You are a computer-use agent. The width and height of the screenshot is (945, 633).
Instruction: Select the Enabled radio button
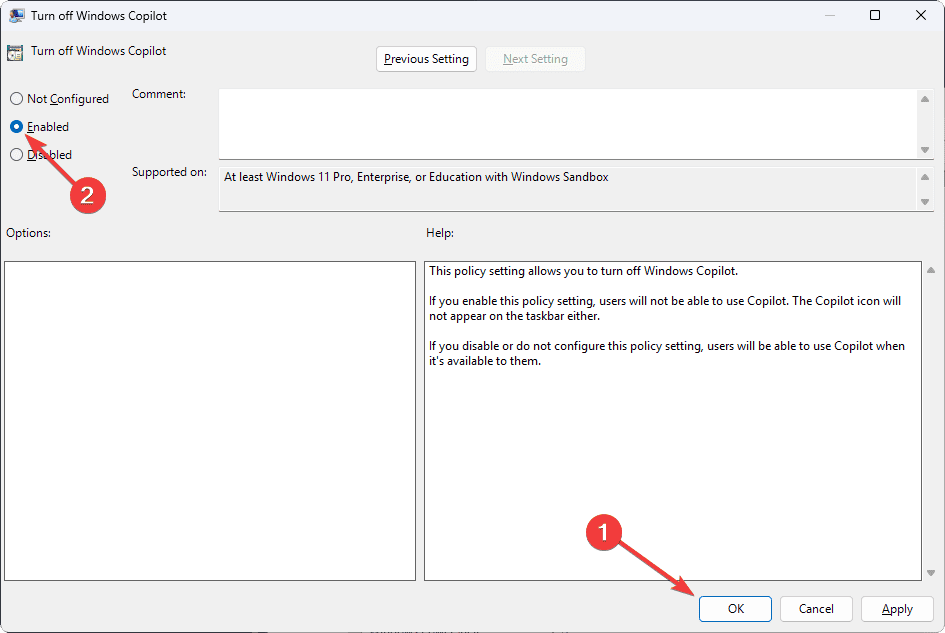16,127
